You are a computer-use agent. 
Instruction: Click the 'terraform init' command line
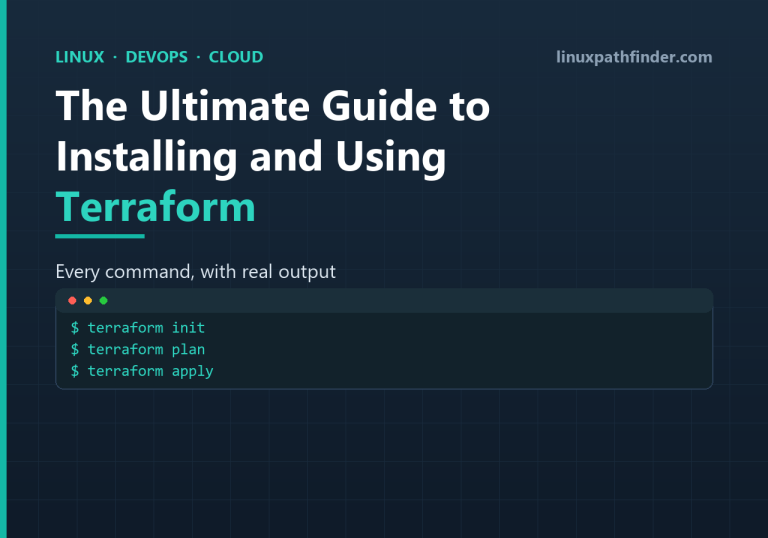point(138,327)
